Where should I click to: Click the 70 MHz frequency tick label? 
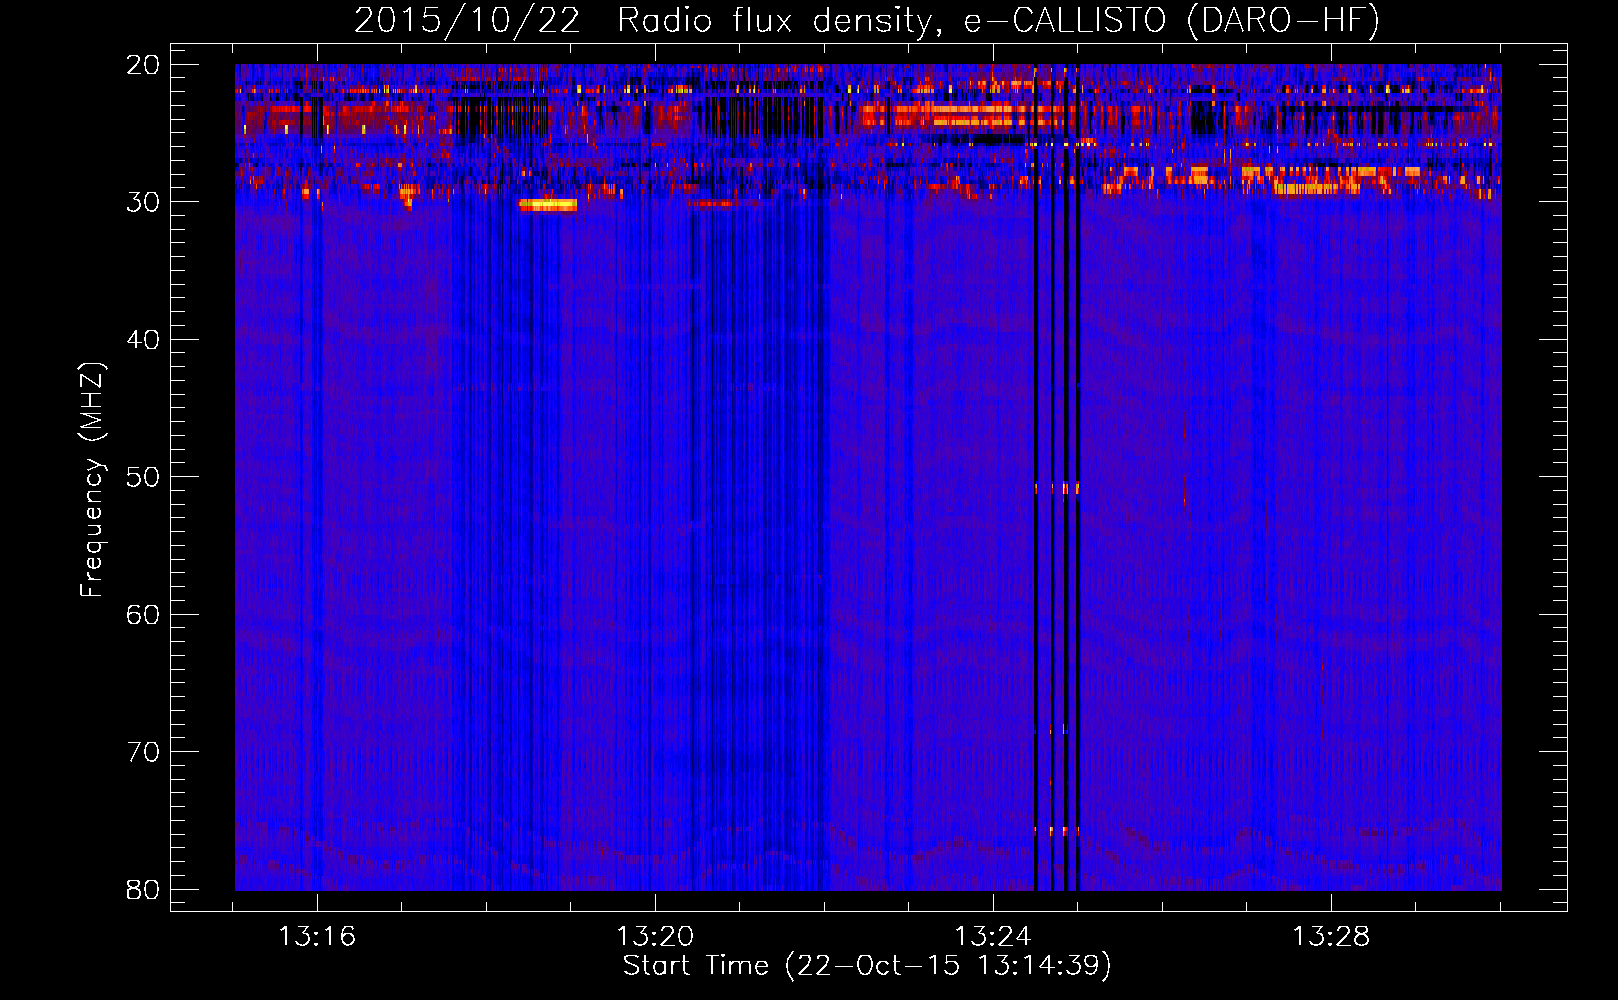(143, 752)
